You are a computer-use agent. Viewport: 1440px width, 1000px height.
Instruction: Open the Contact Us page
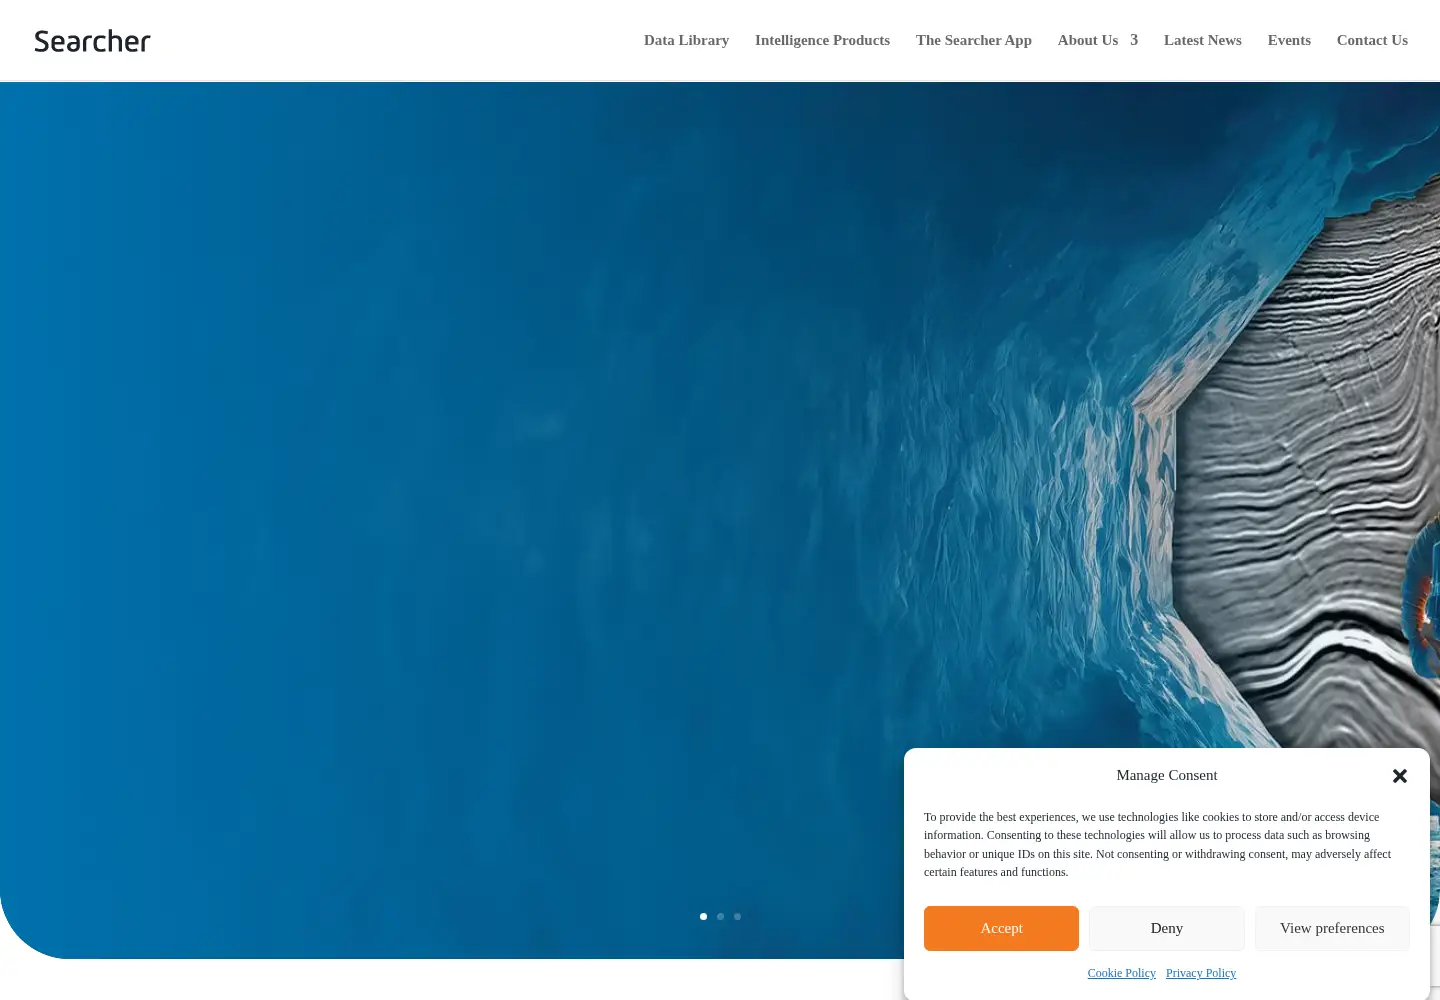(x=1372, y=40)
